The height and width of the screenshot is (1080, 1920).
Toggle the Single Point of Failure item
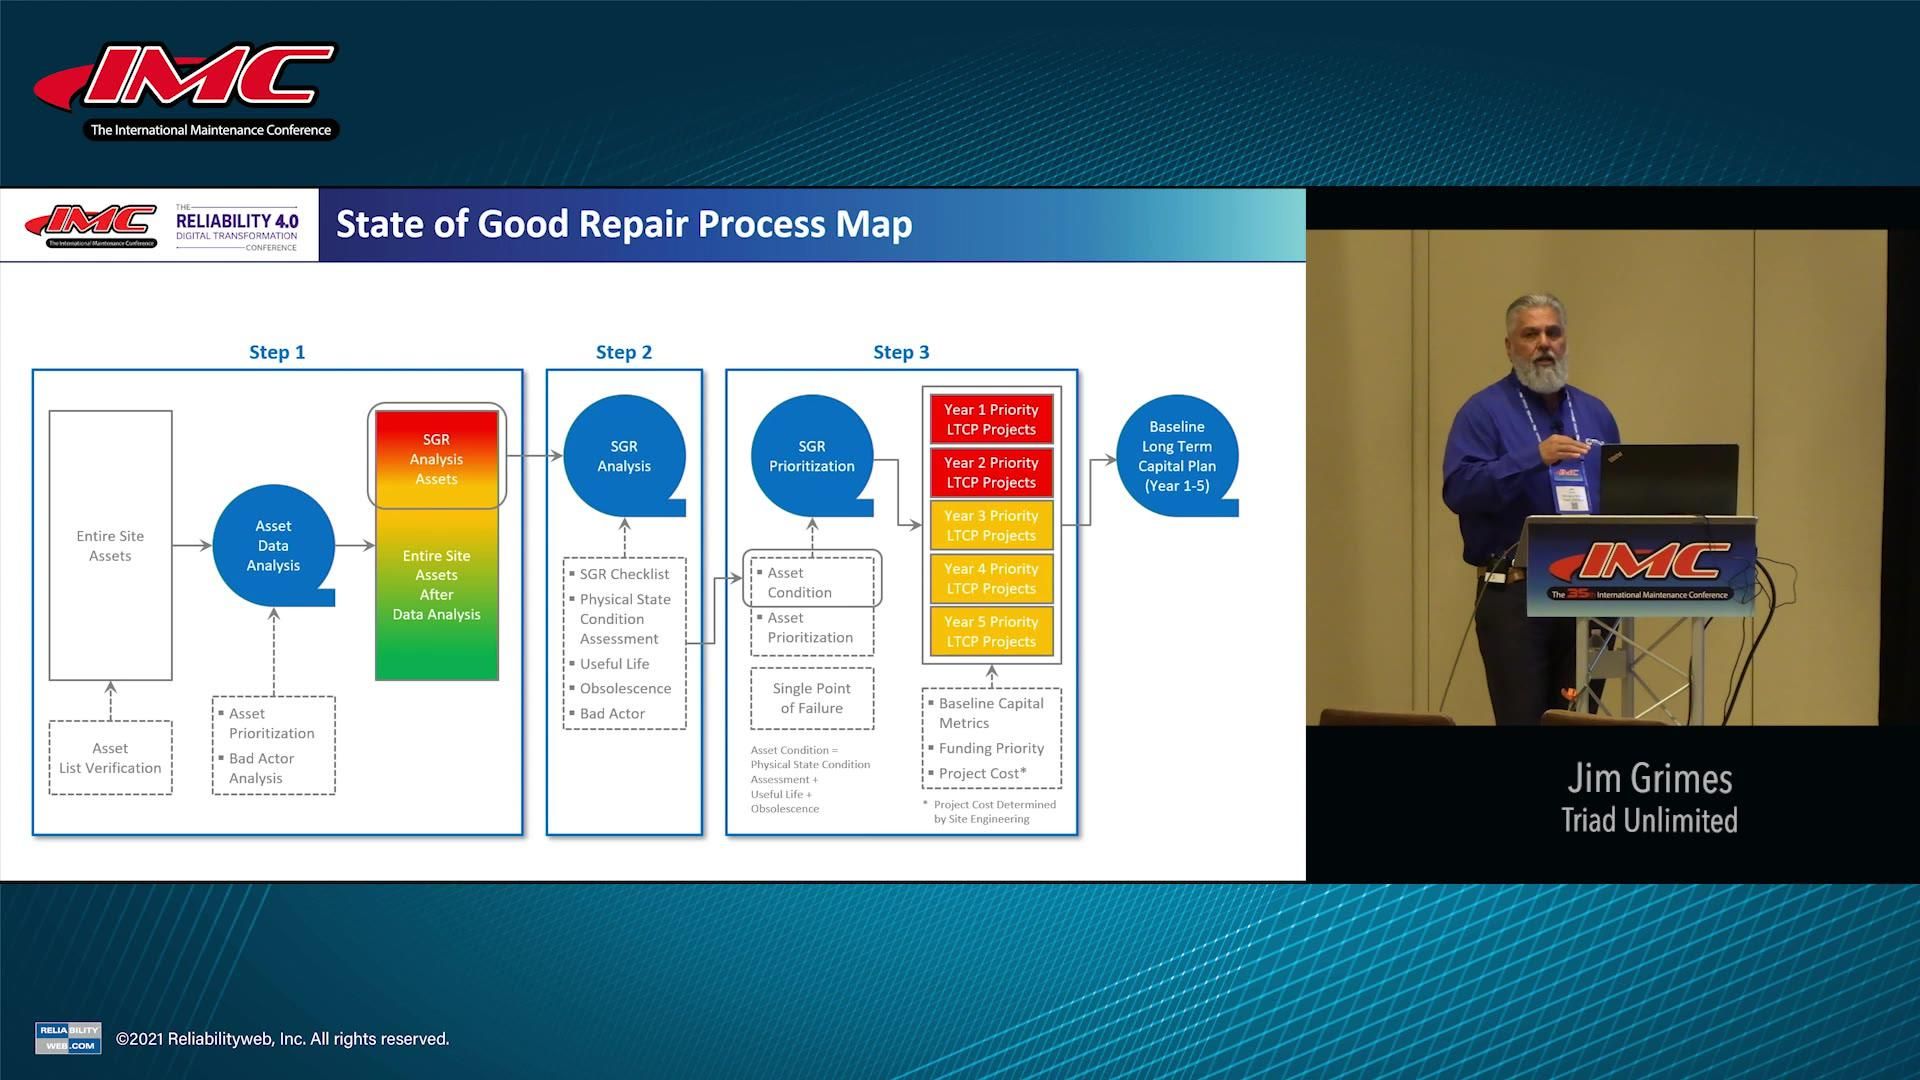(811, 697)
